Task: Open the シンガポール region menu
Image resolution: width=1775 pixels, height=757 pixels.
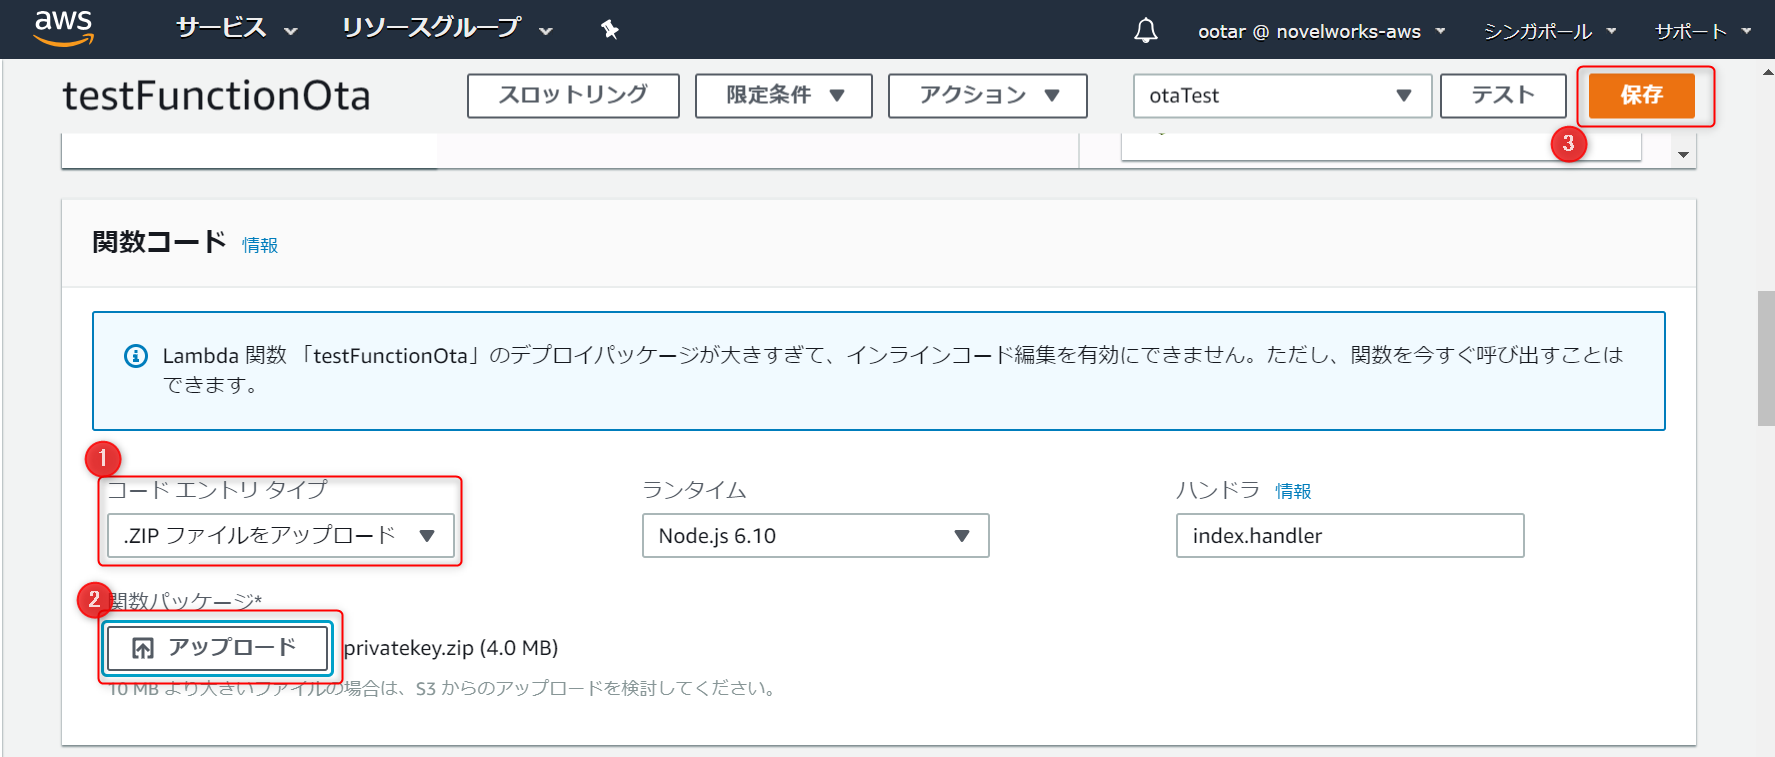Action: click(1550, 31)
